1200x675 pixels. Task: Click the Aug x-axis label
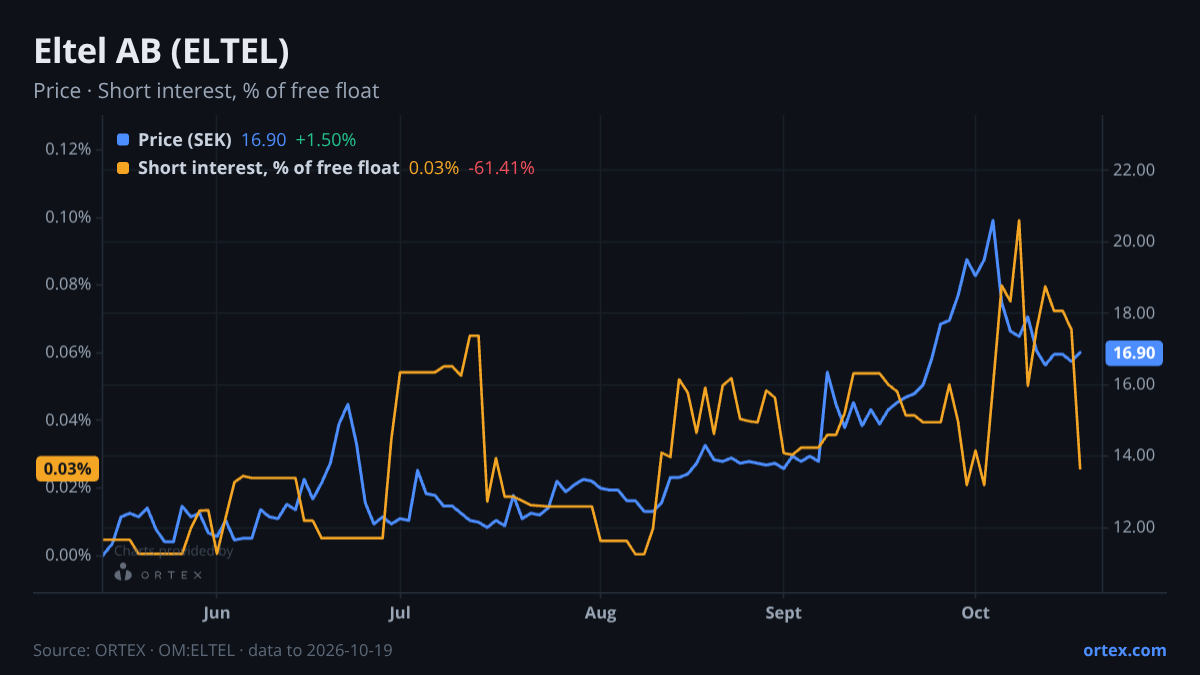[600, 613]
